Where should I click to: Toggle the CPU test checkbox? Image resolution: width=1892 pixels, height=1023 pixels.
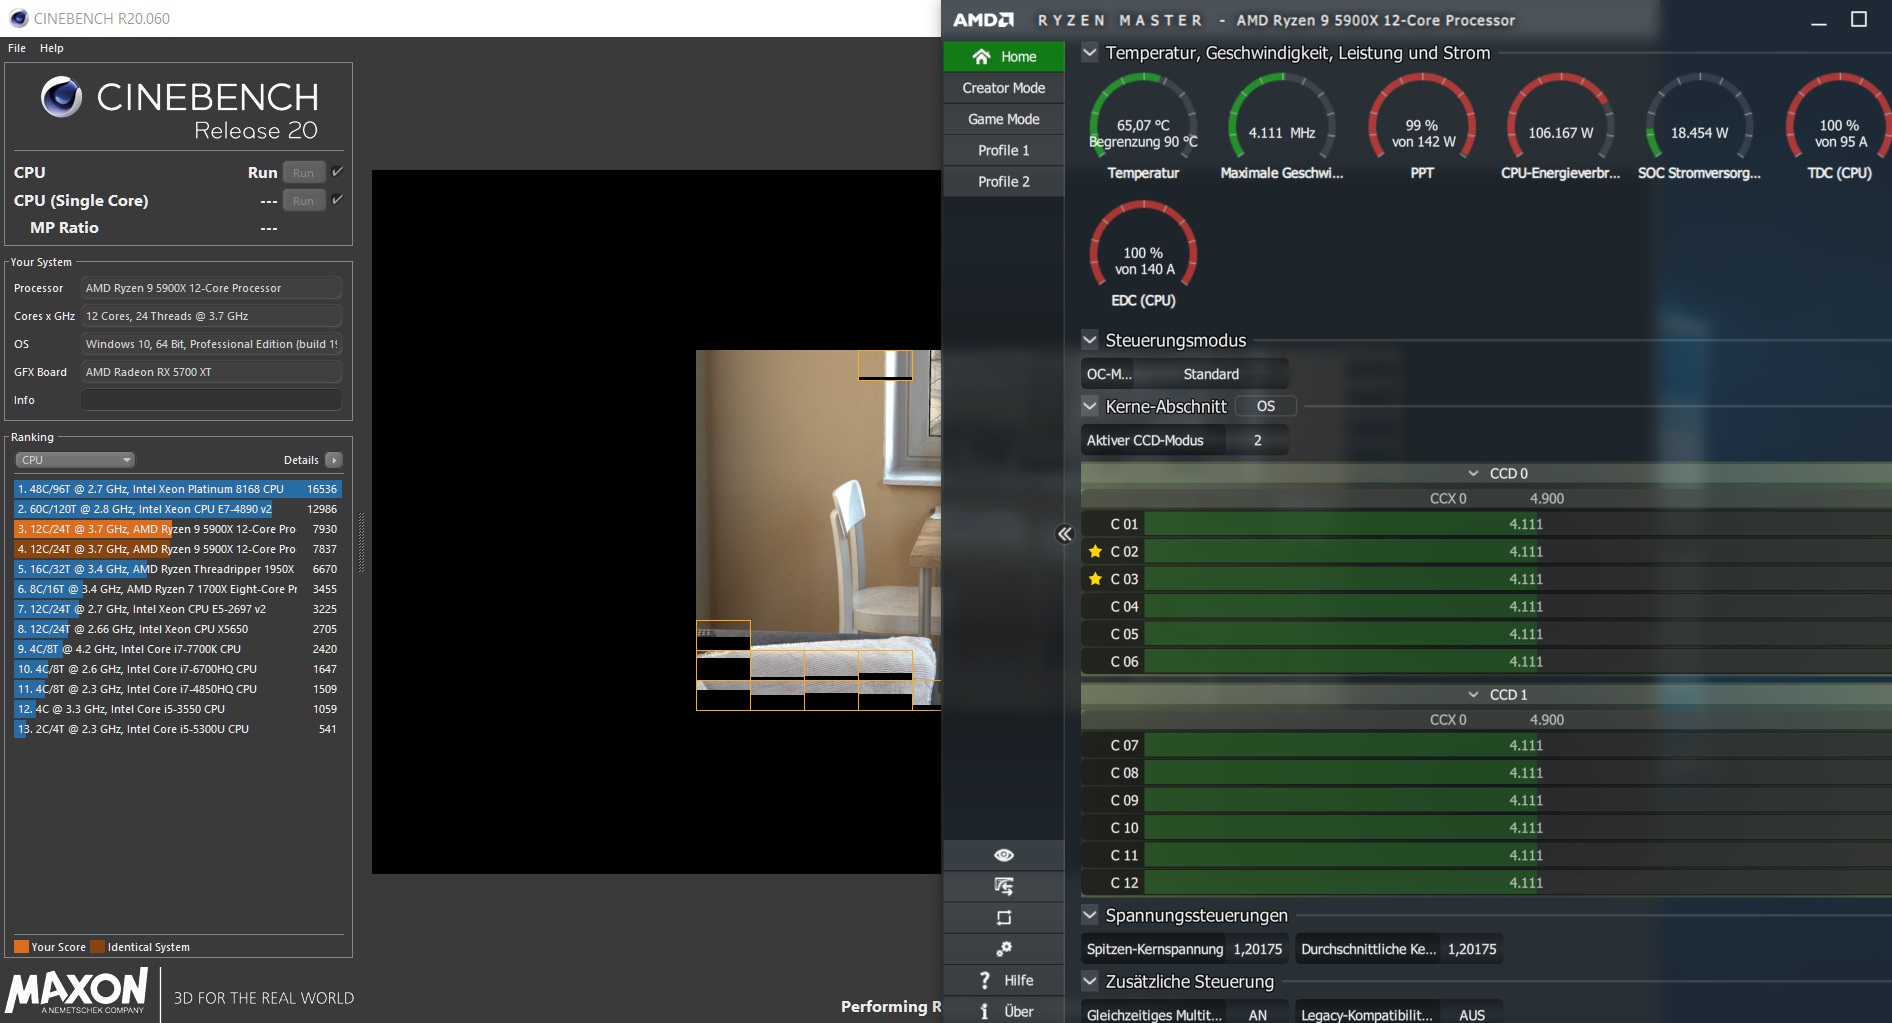pyautogui.click(x=337, y=172)
